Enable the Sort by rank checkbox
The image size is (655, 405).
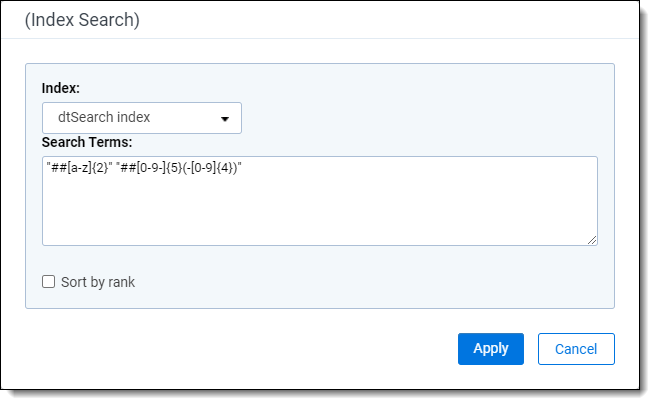(x=48, y=282)
